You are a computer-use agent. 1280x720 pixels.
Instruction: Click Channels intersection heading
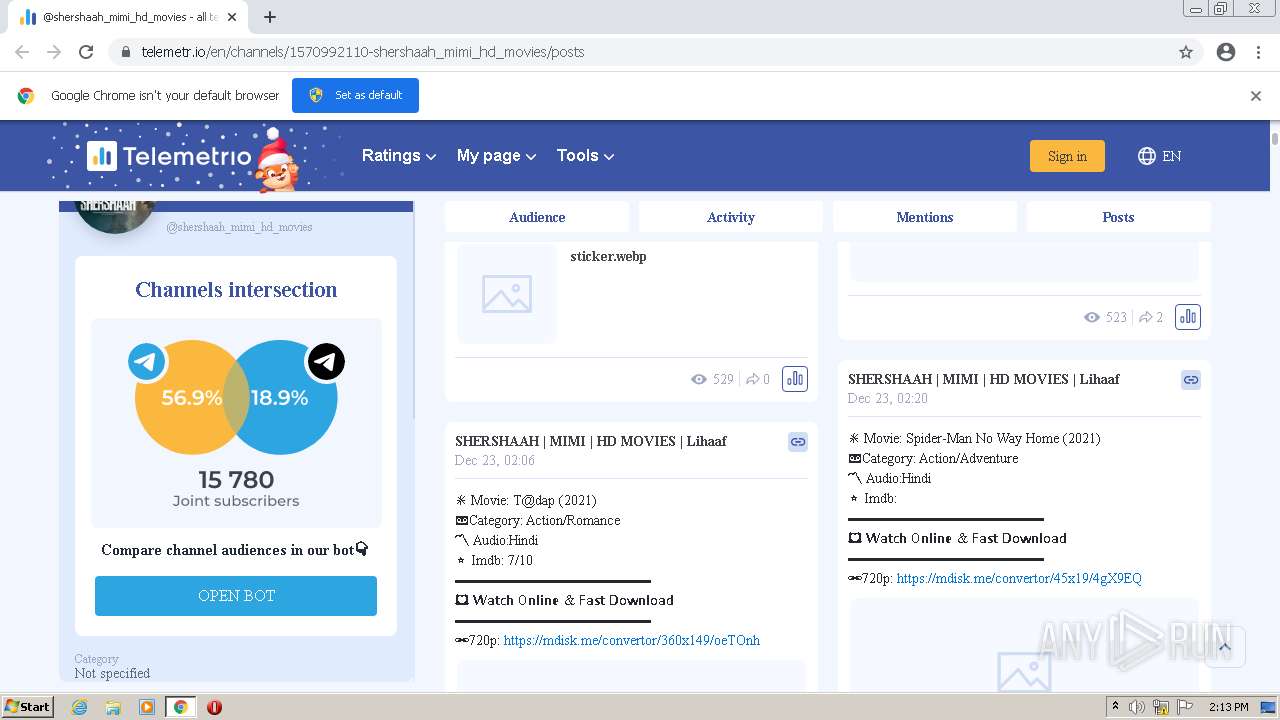click(x=236, y=290)
